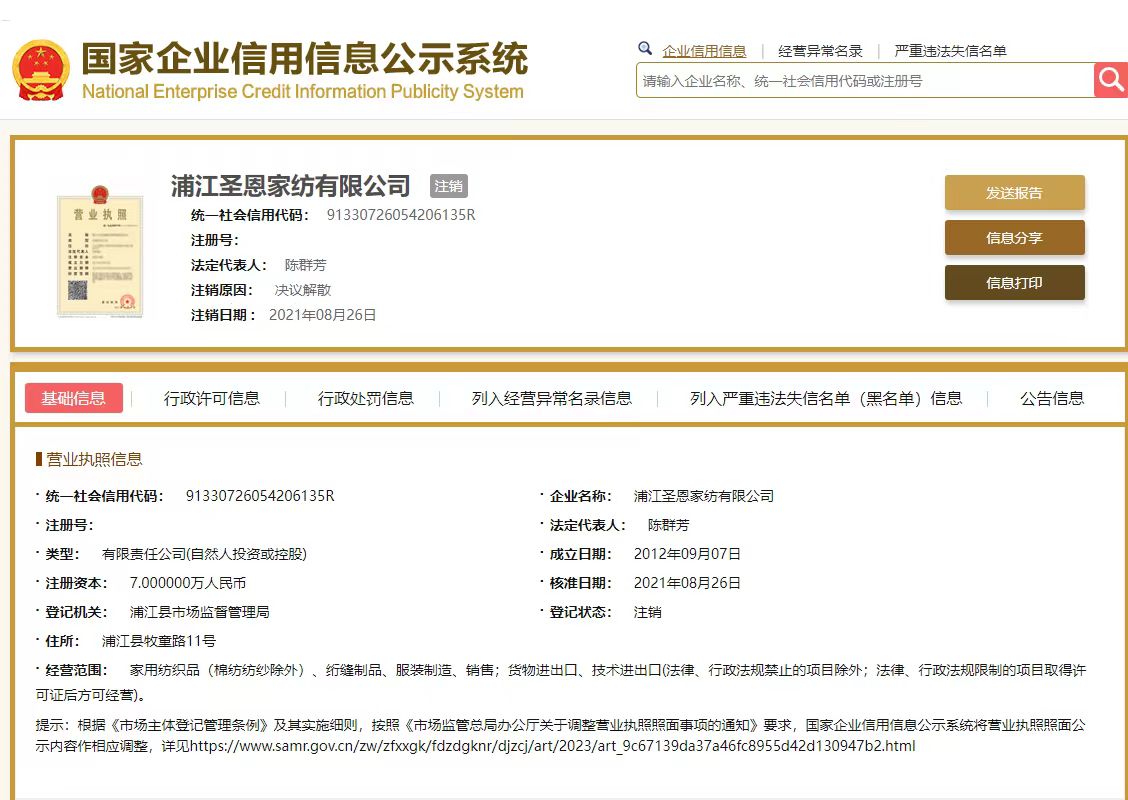
Task: Select the 严重违法失信名单 search category
Action: click(950, 51)
